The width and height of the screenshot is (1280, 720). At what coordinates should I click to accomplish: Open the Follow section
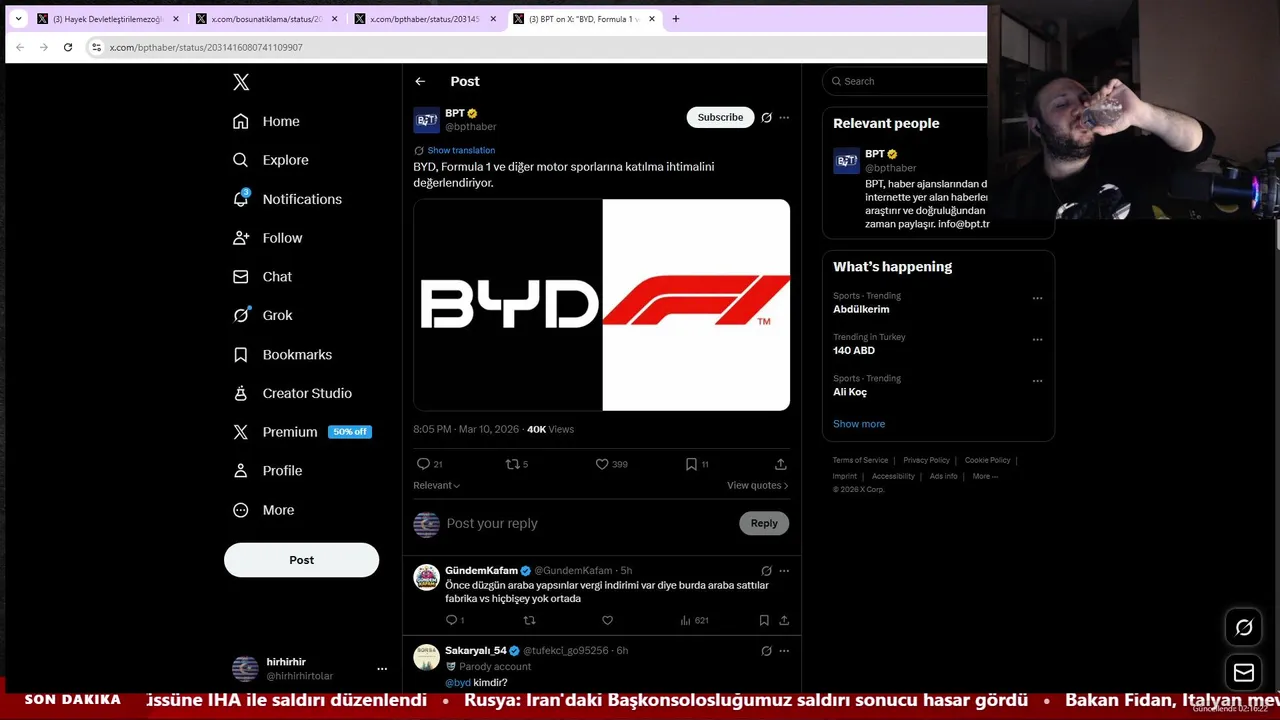[x=267, y=238]
